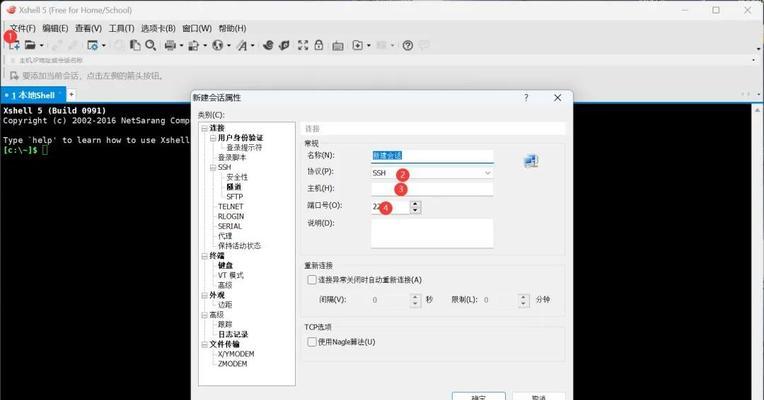Click arrow icon beside 要添加当前会话 hint
Viewport: 764px width, 400px height.
point(14,76)
